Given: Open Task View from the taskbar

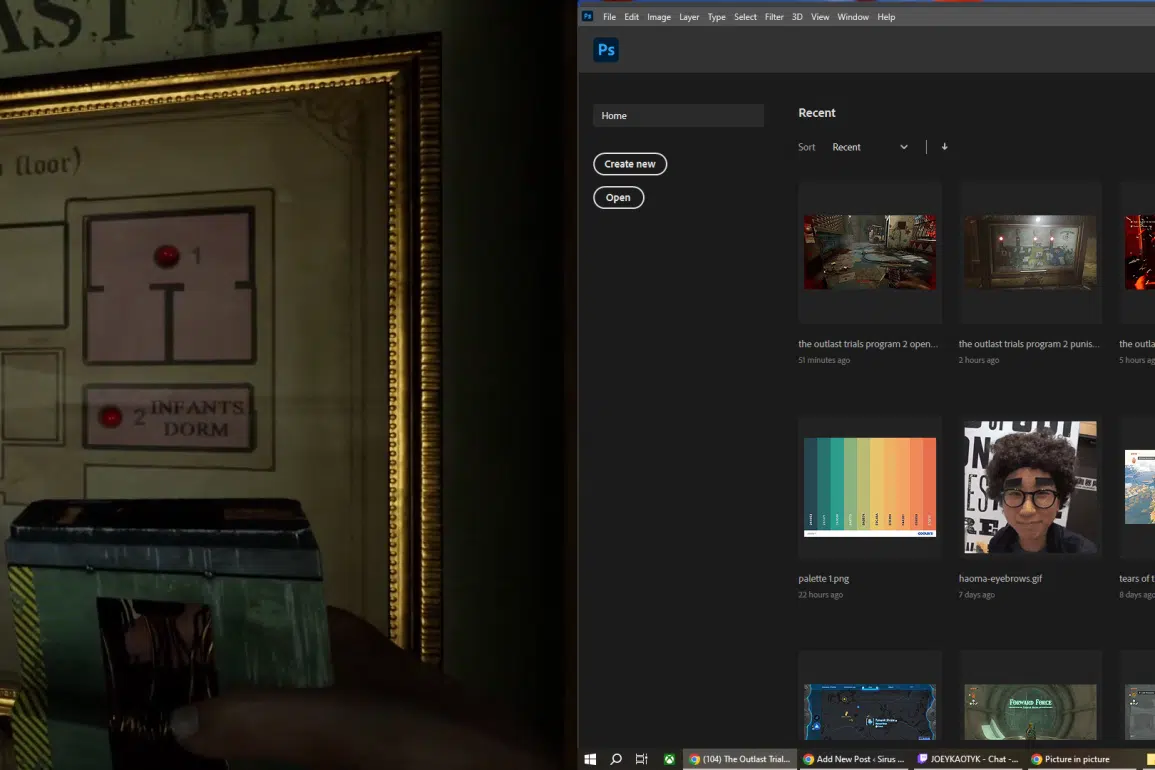Looking at the screenshot, I should click(642, 759).
